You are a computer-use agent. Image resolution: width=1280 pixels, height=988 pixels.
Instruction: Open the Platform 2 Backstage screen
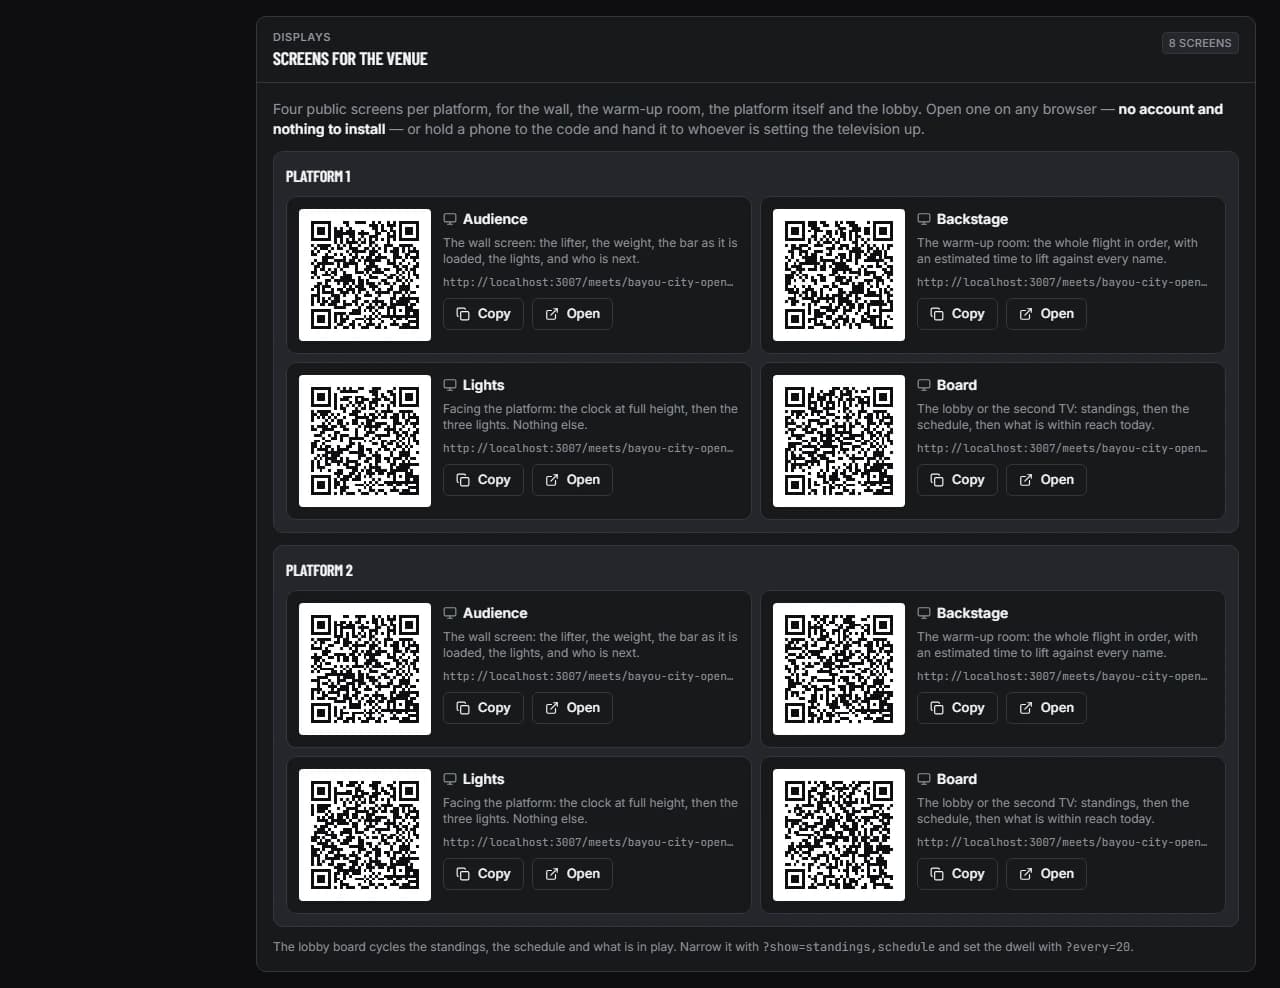pos(1046,708)
